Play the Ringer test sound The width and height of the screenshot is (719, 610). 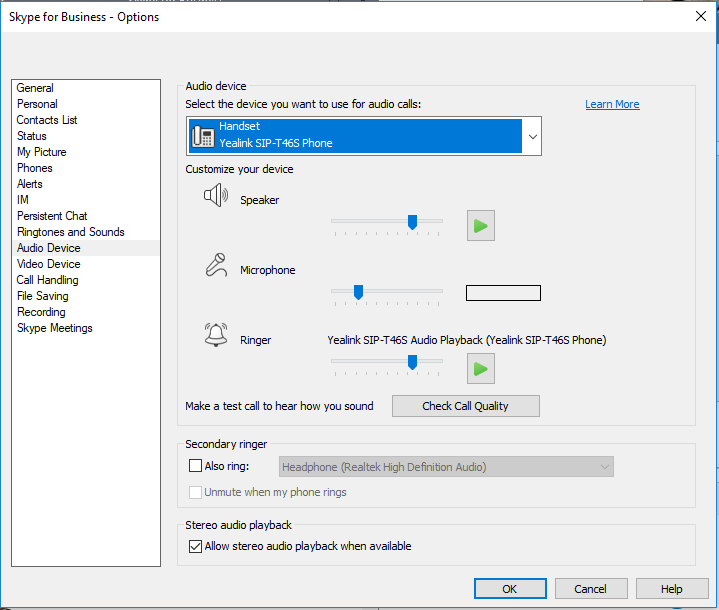pyautogui.click(x=481, y=369)
